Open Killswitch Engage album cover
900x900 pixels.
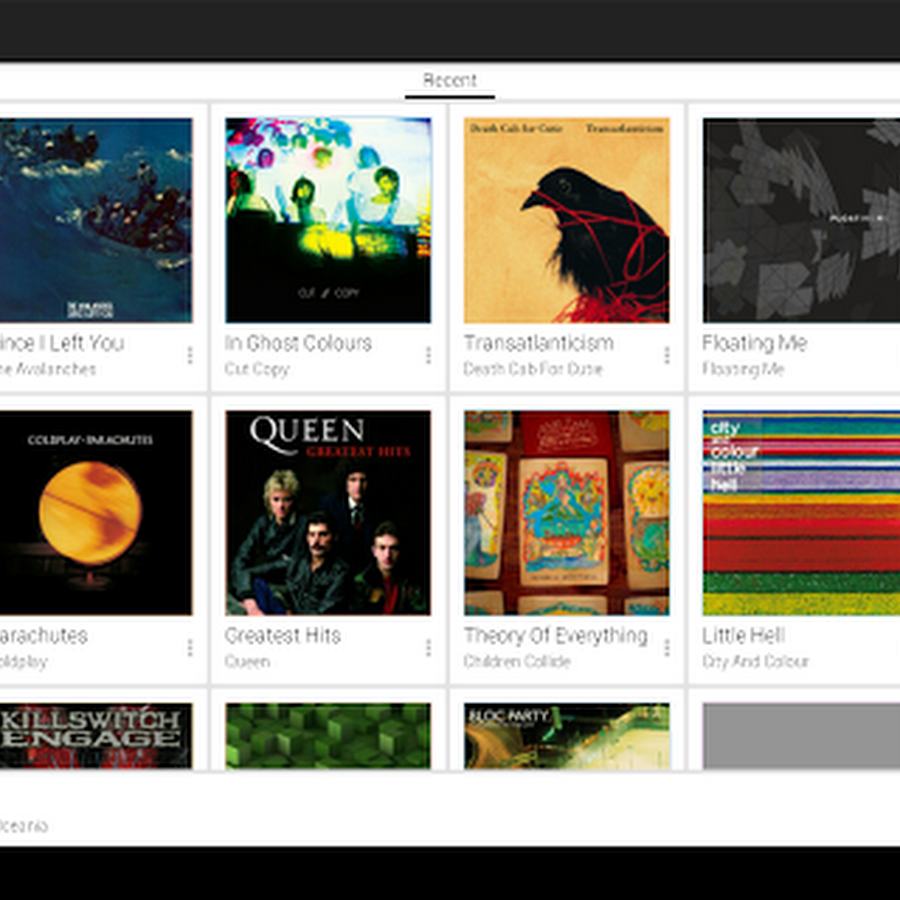pyautogui.click(x=95, y=736)
